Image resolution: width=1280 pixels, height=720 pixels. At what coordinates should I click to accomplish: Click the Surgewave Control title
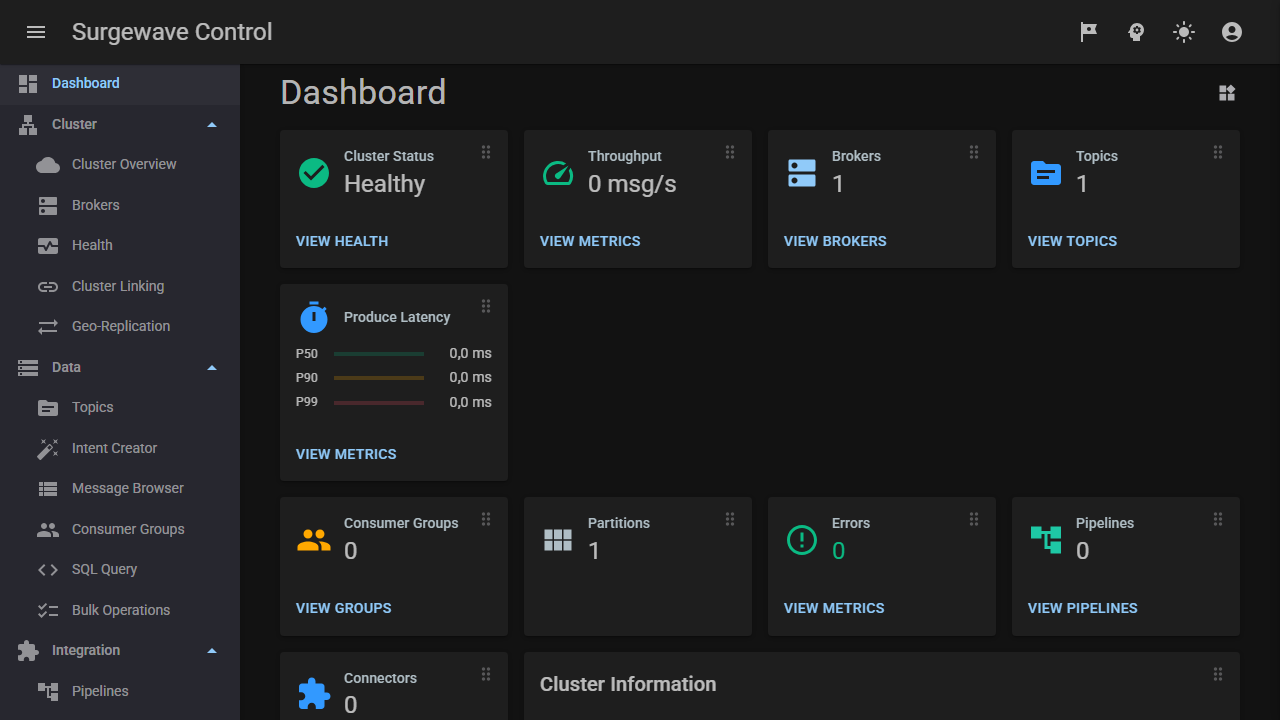pos(172,32)
